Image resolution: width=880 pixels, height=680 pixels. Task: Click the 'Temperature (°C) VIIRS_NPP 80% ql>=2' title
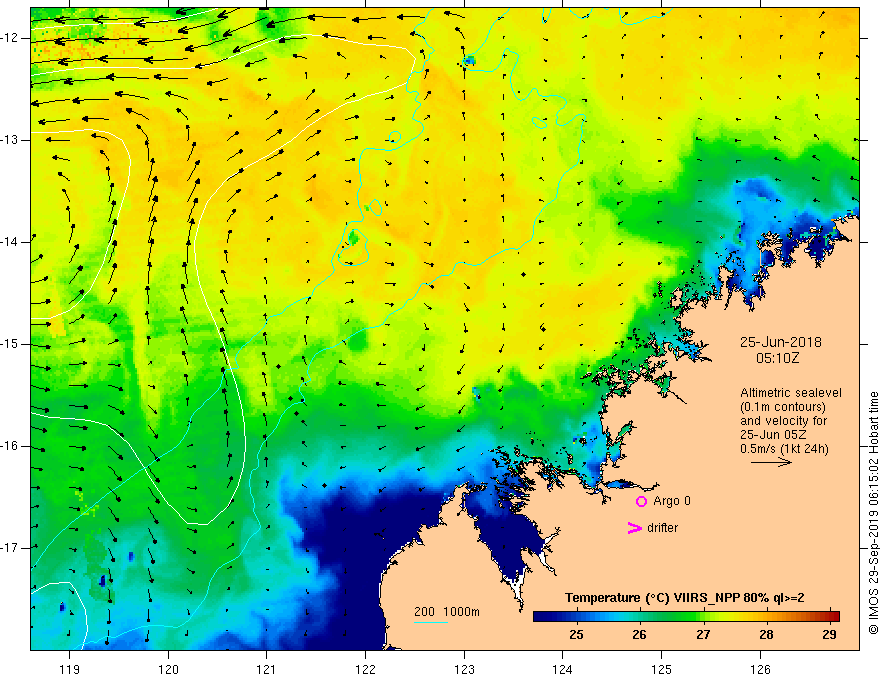[x=684, y=598]
